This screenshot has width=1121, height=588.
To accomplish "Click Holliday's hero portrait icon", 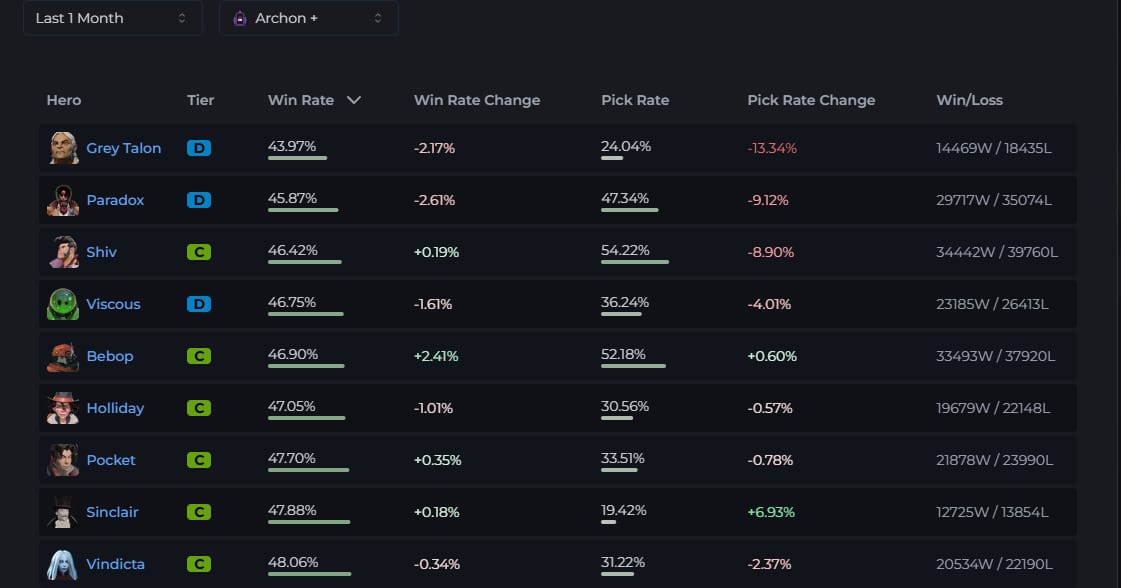I will point(63,408).
